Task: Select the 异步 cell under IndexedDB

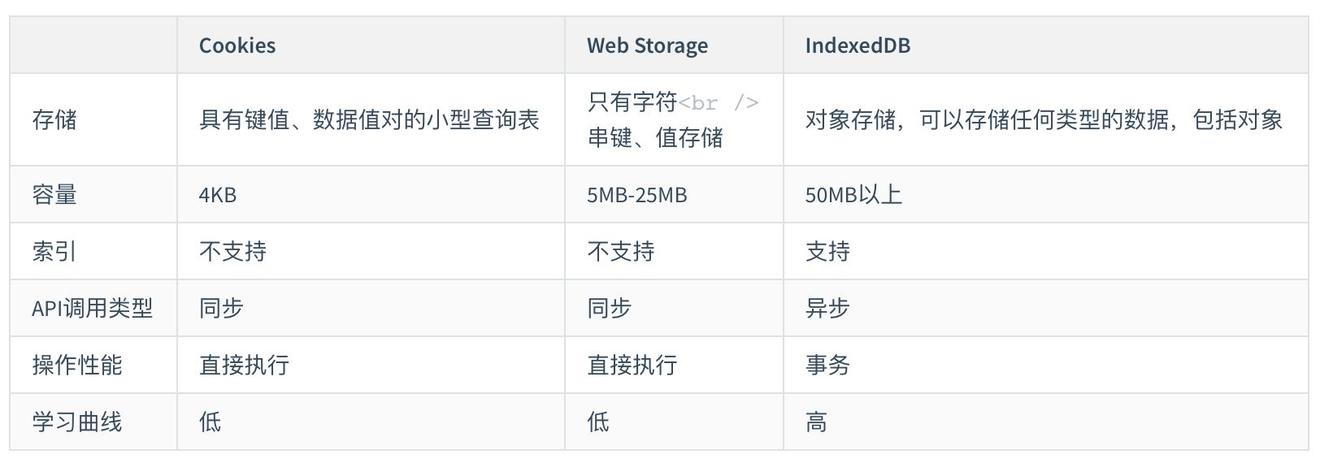Action: coord(827,308)
